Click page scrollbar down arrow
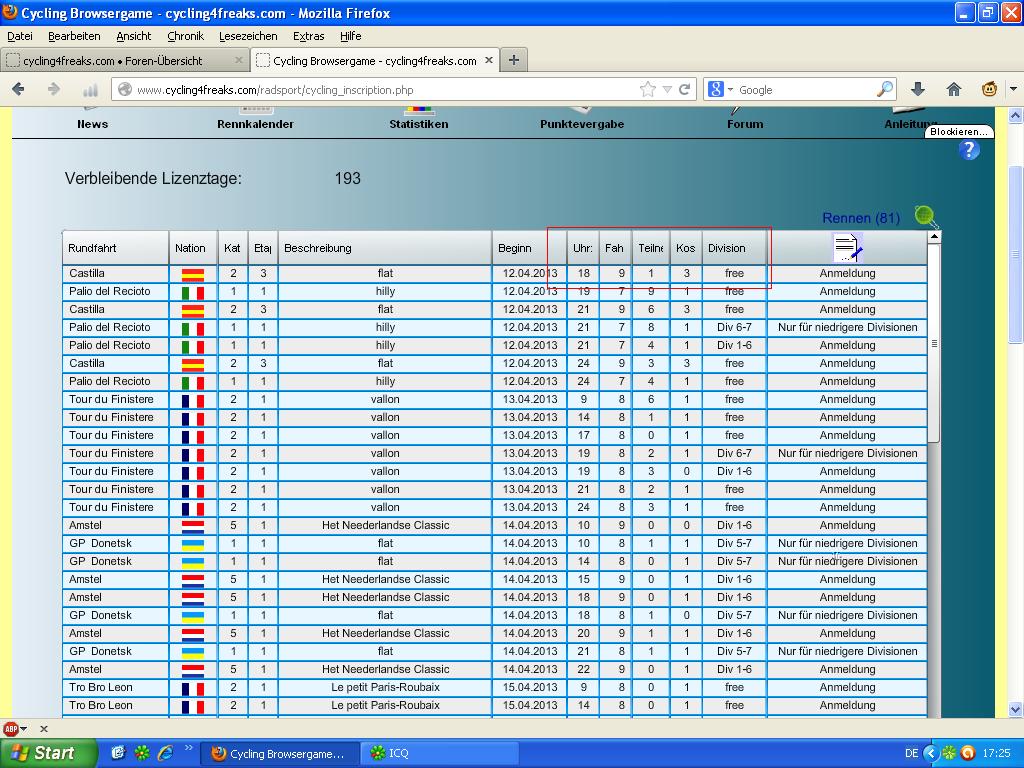 [x=1015, y=709]
